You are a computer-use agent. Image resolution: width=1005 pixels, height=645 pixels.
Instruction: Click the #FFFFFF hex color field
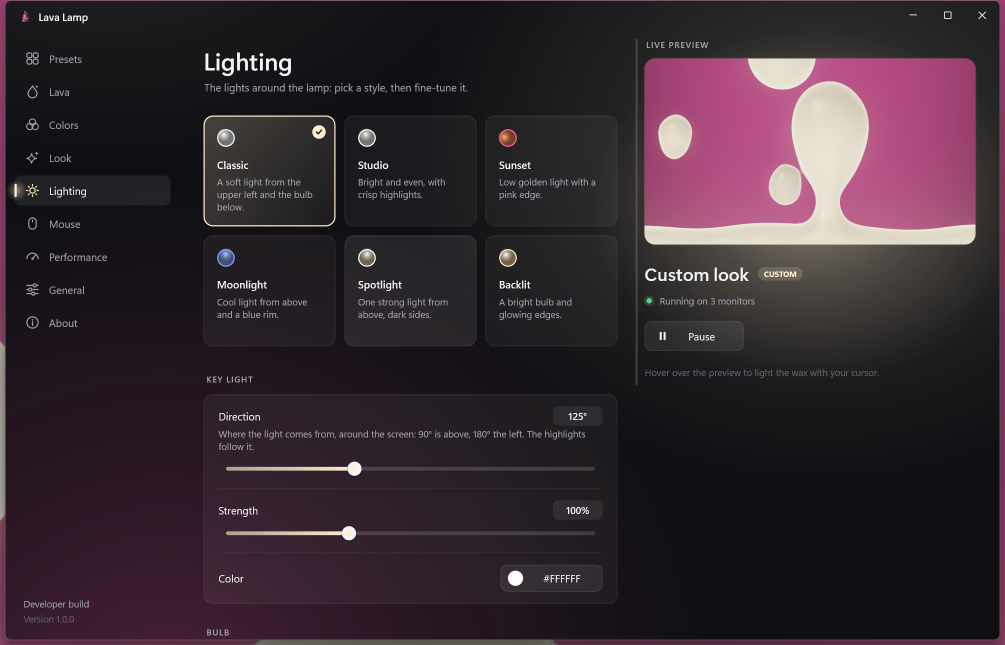coord(551,578)
